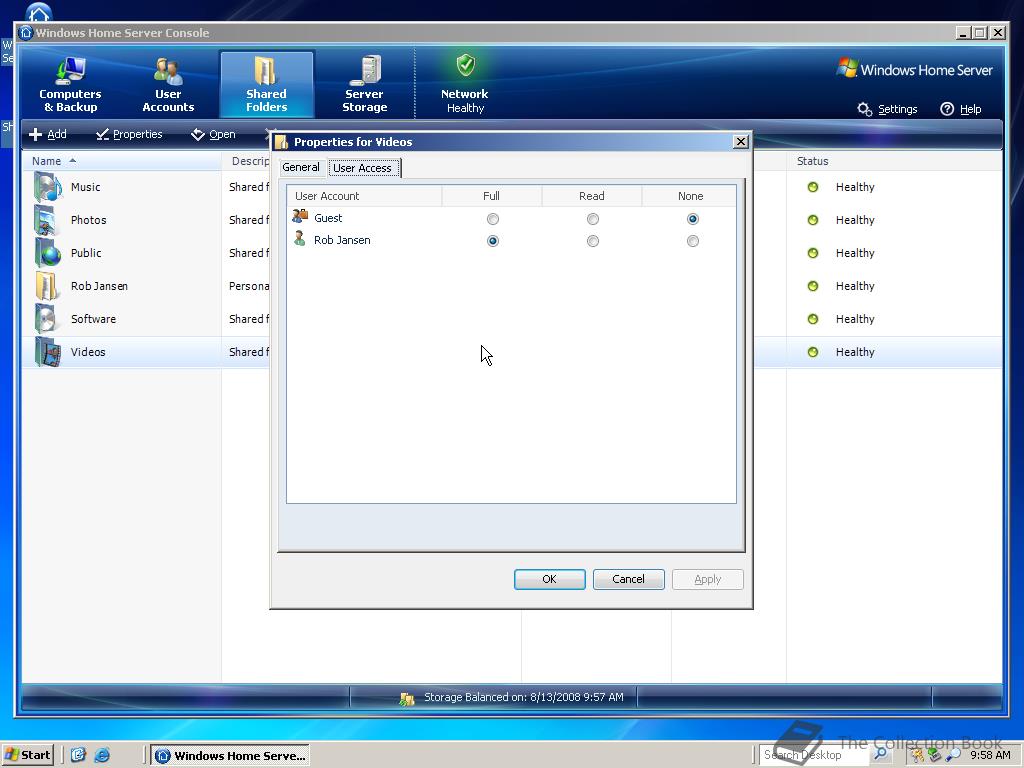The width and height of the screenshot is (1024, 768).
Task: Click the Windows Home Server title bar icon
Action: pos(26,33)
